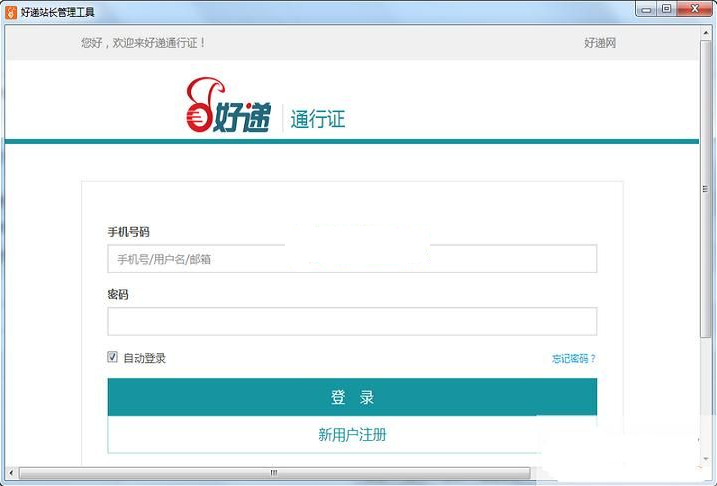The image size is (717, 486).
Task: Click the 好递站长管理工具 app icon in title bar
Action: click(x=11, y=12)
